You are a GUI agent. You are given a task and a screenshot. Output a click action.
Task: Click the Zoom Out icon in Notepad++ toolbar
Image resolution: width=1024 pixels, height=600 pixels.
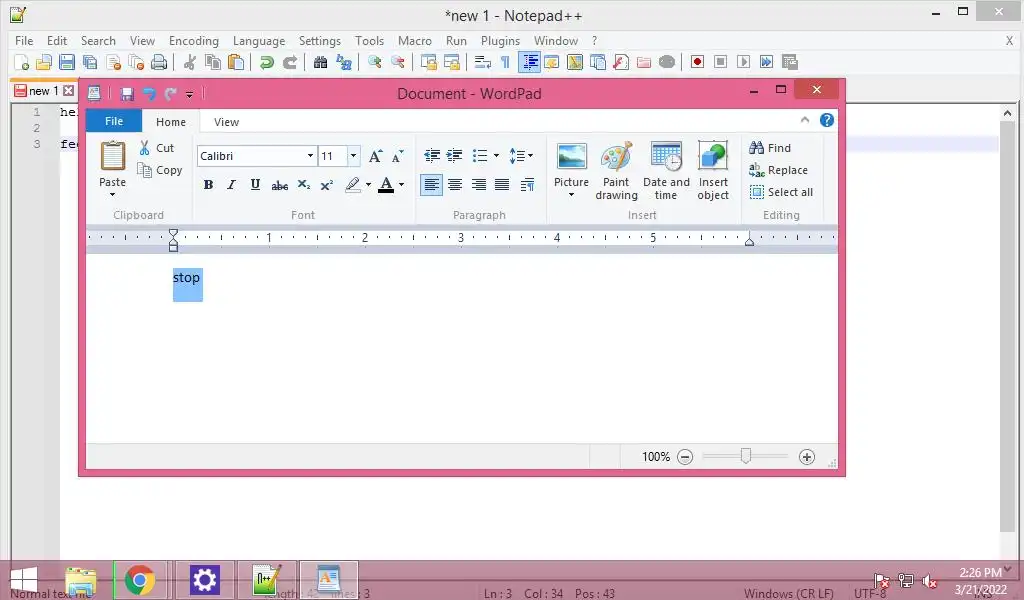point(398,62)
